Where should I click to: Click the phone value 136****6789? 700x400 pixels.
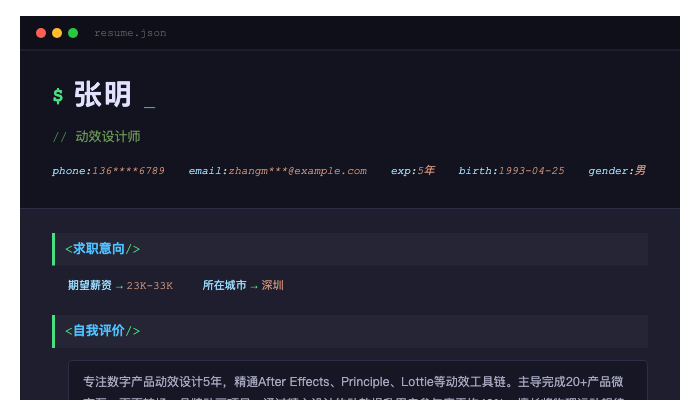(x=128, y=171)
